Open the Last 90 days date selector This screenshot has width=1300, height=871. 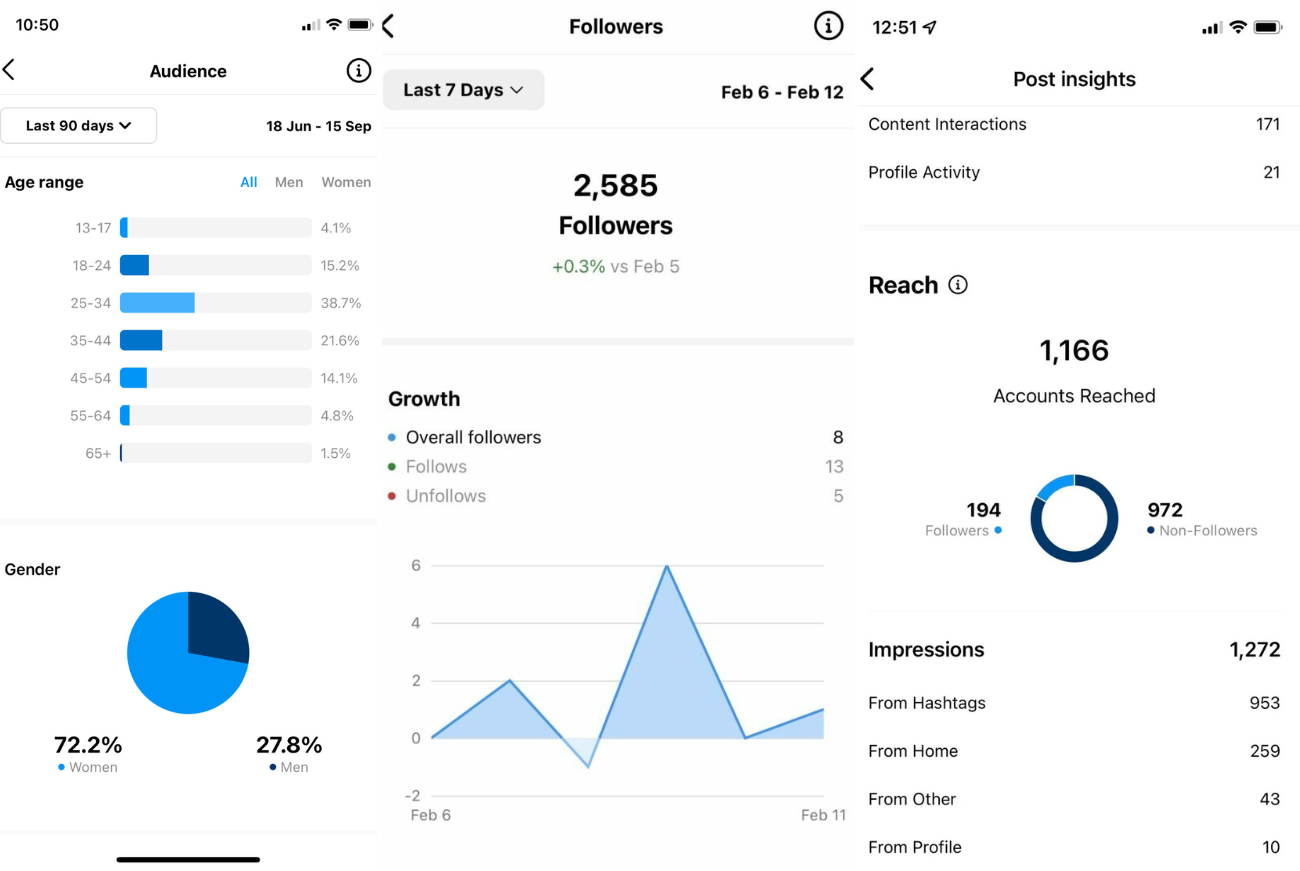click(78, 125)
